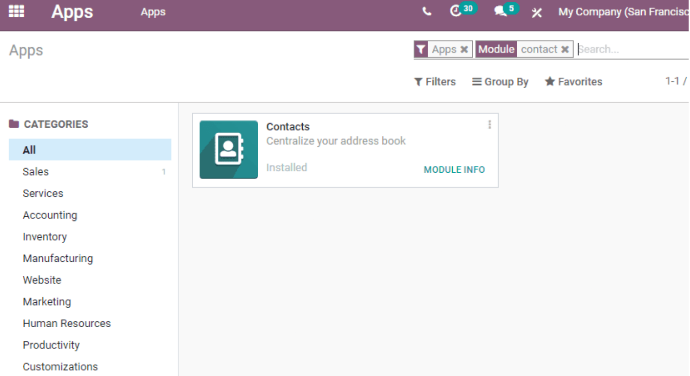
Task: Select the Sales category
Action: (x=90, y=172)
